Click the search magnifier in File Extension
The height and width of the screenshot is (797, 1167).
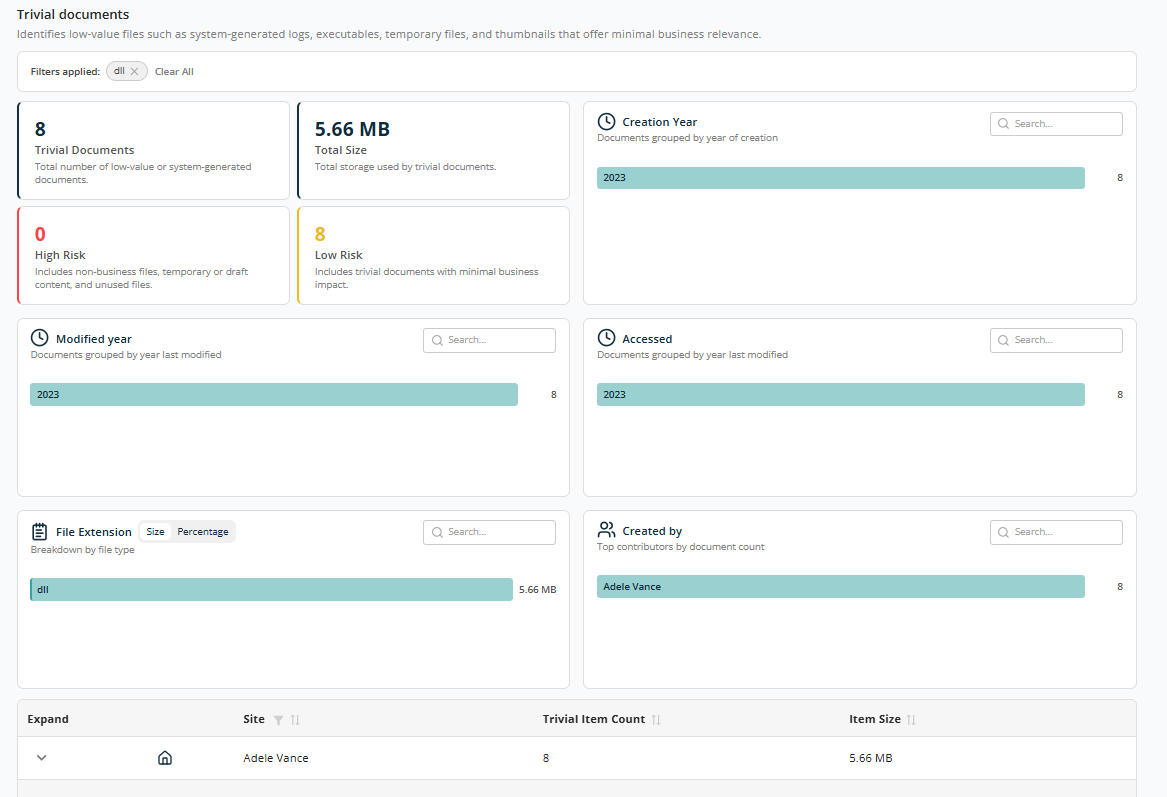click(x=437, y=532)
